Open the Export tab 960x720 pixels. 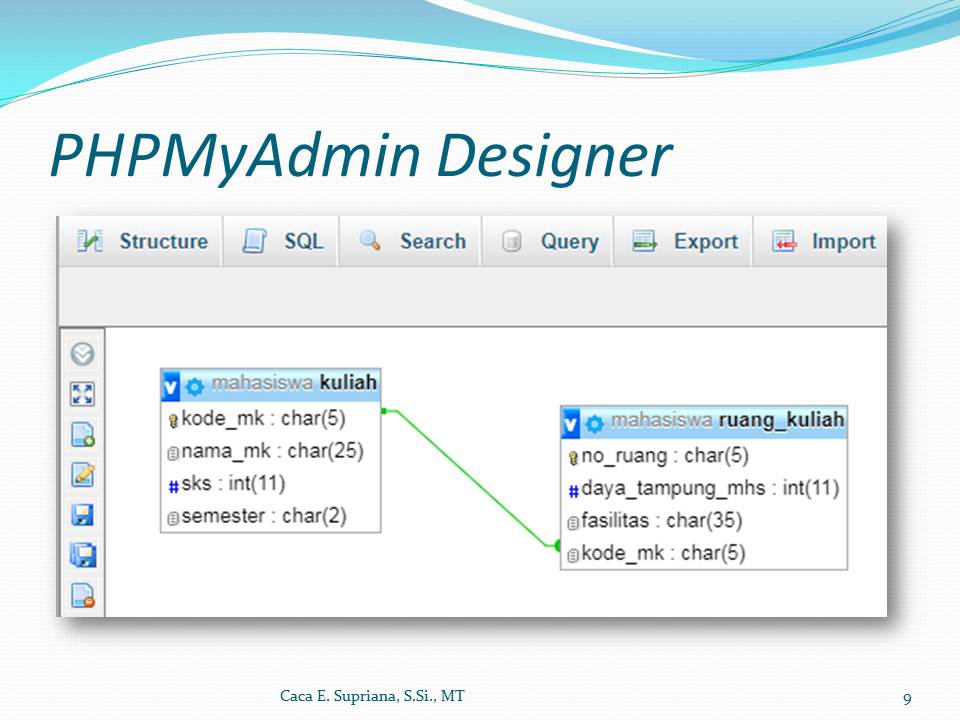point(683,241)
